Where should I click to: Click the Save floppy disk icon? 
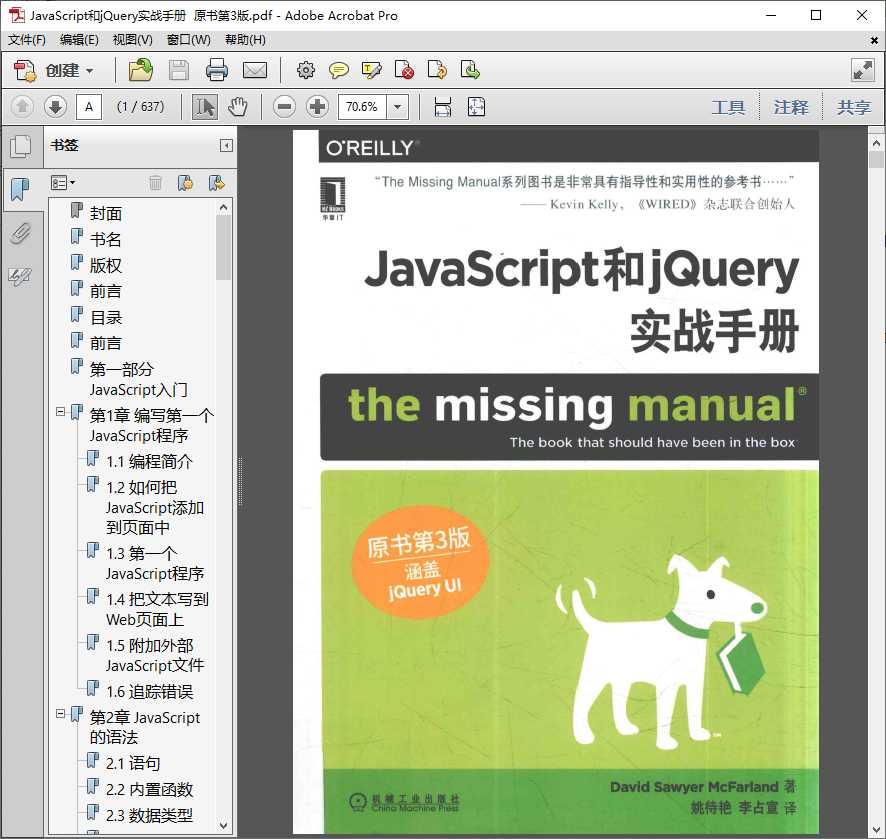179,71
